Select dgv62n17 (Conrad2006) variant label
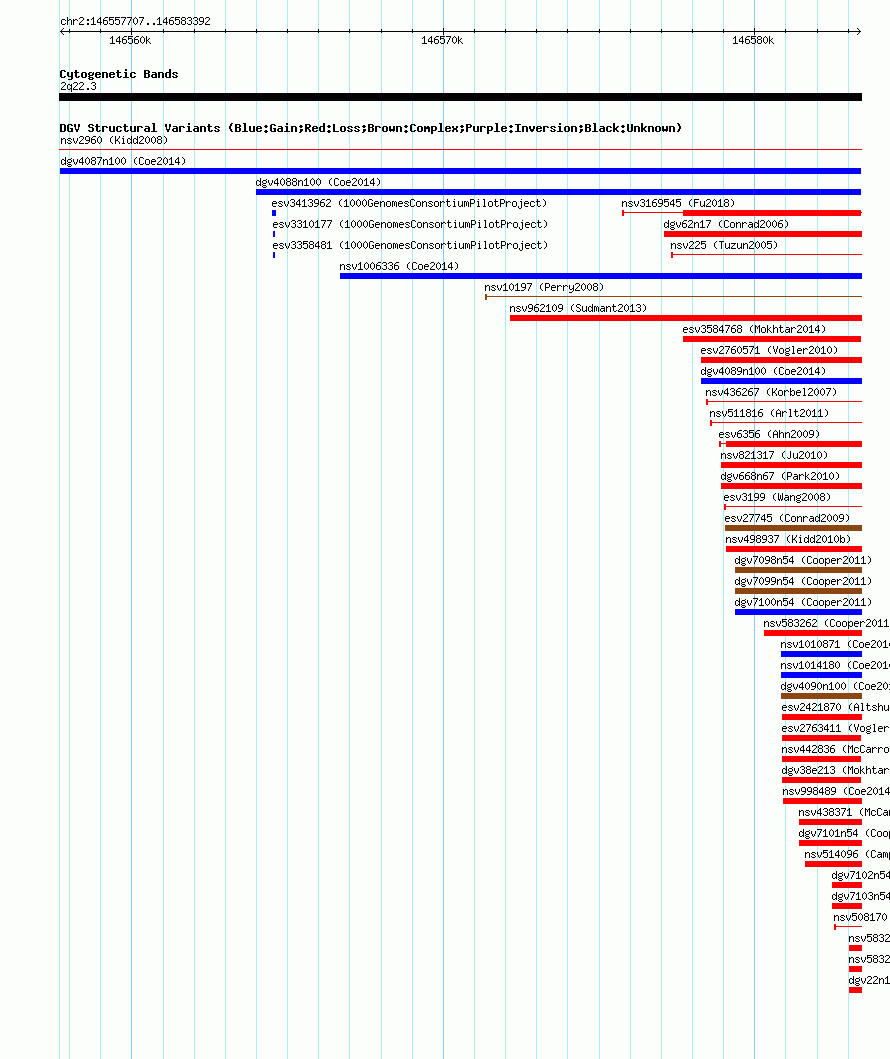Image resolution: width=890 pixels, height=1059 pixels. [726, 224]
